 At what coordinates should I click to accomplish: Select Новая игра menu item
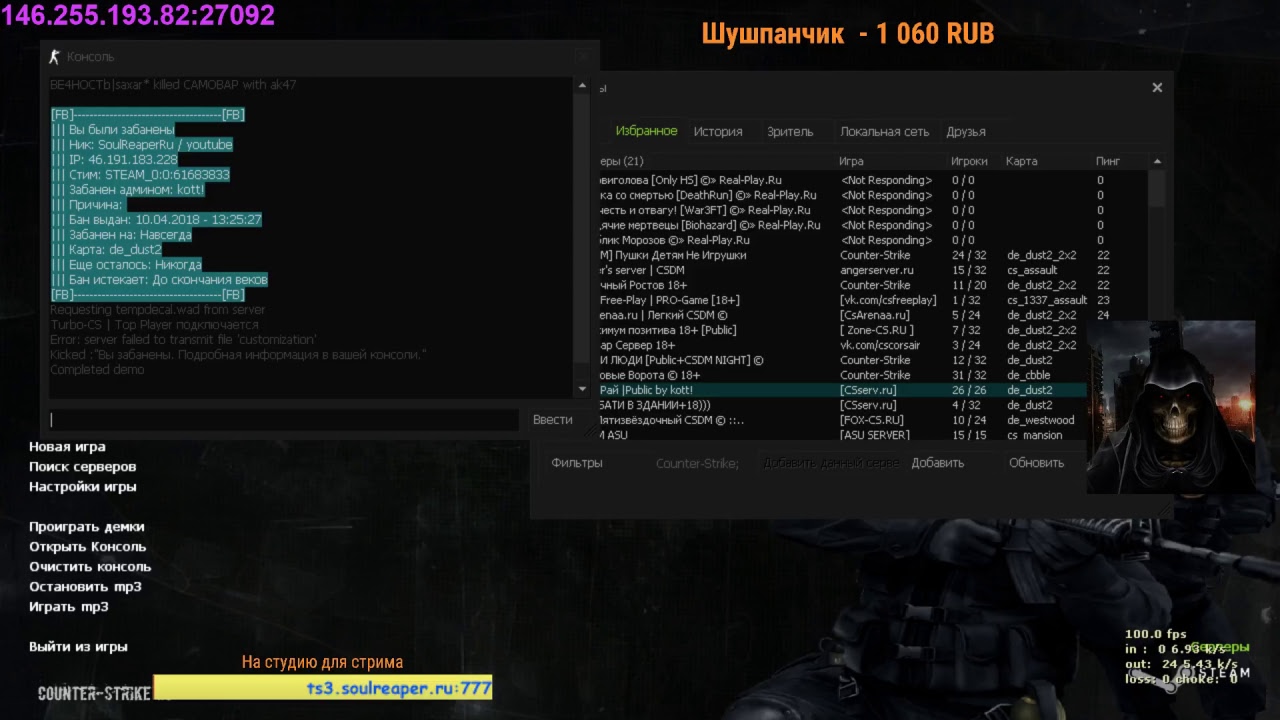pyautogui.click(x=67, y=447)
